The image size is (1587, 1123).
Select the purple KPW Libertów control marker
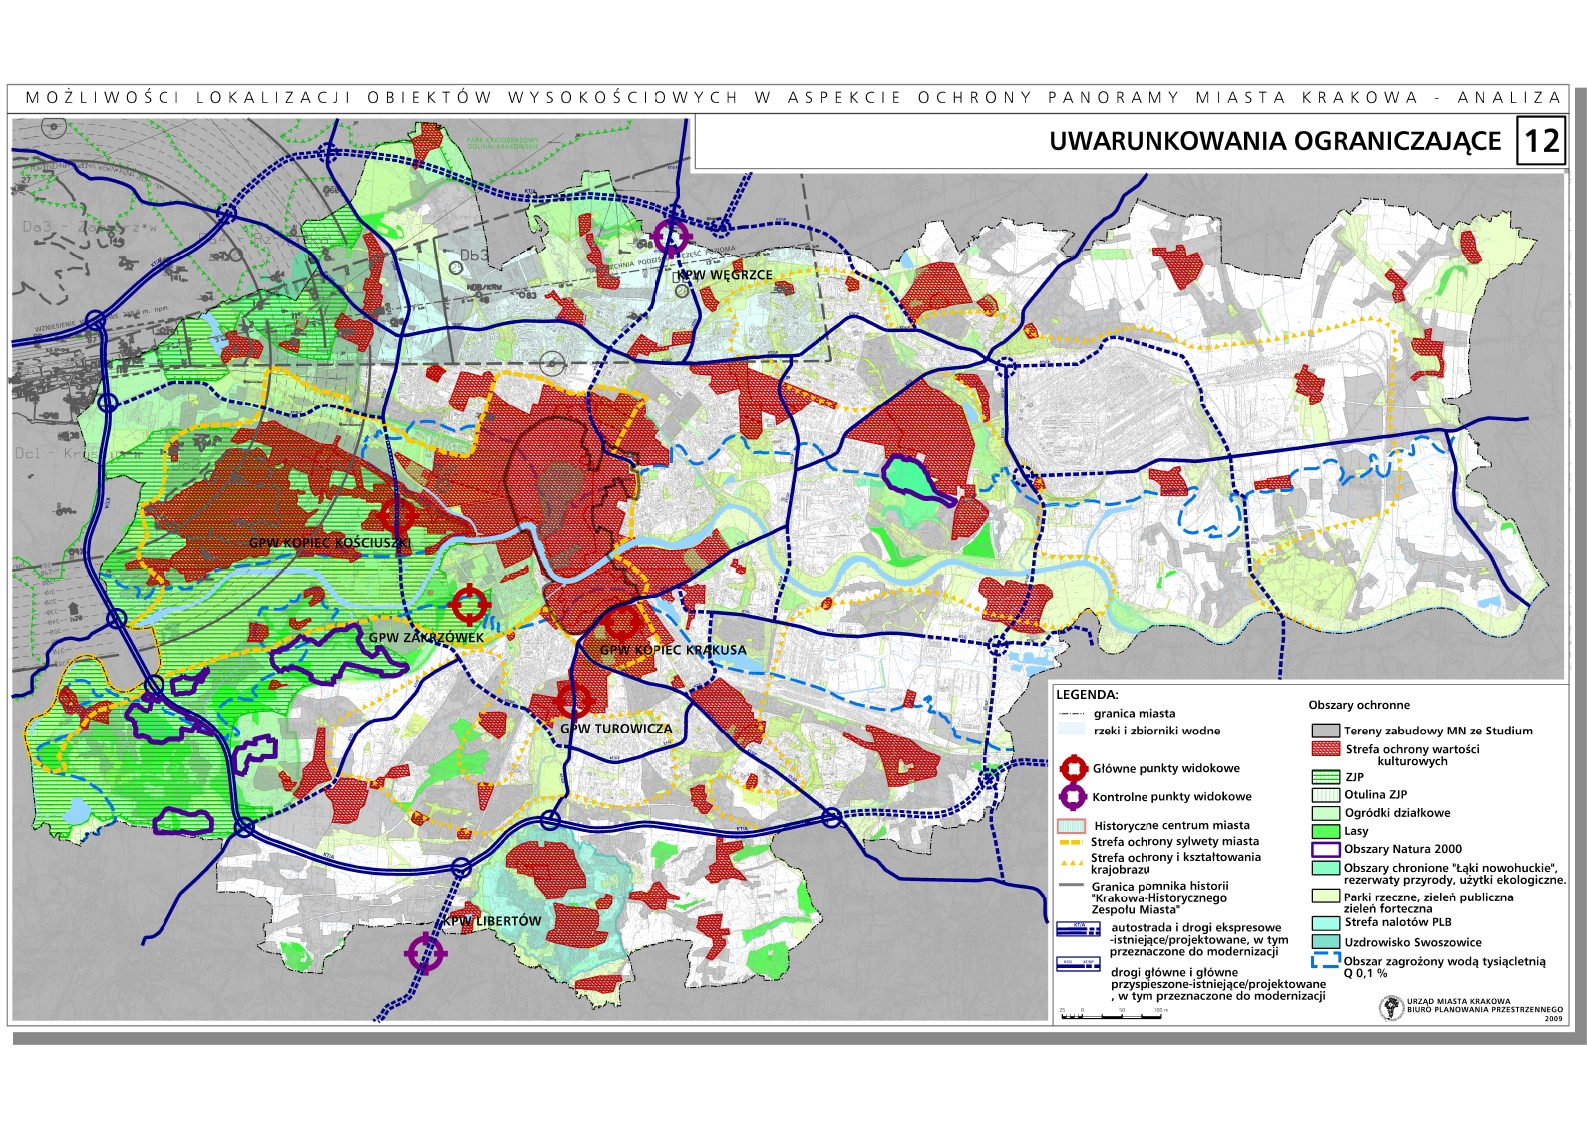point(425,953)
